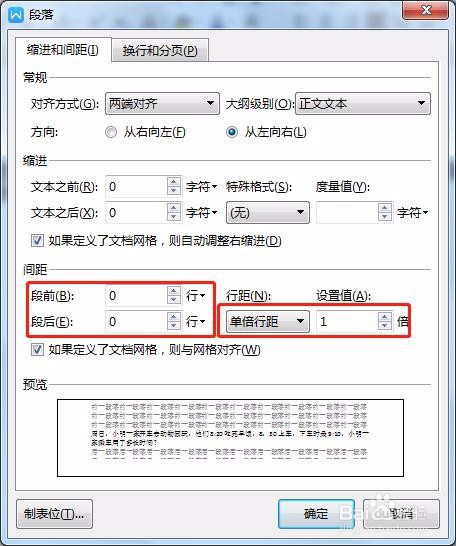Image resolution: width=456 pixels, height=546 pixels.
Task: Decrease the 文本之后 value with down arrow
Action: (174, 217)
